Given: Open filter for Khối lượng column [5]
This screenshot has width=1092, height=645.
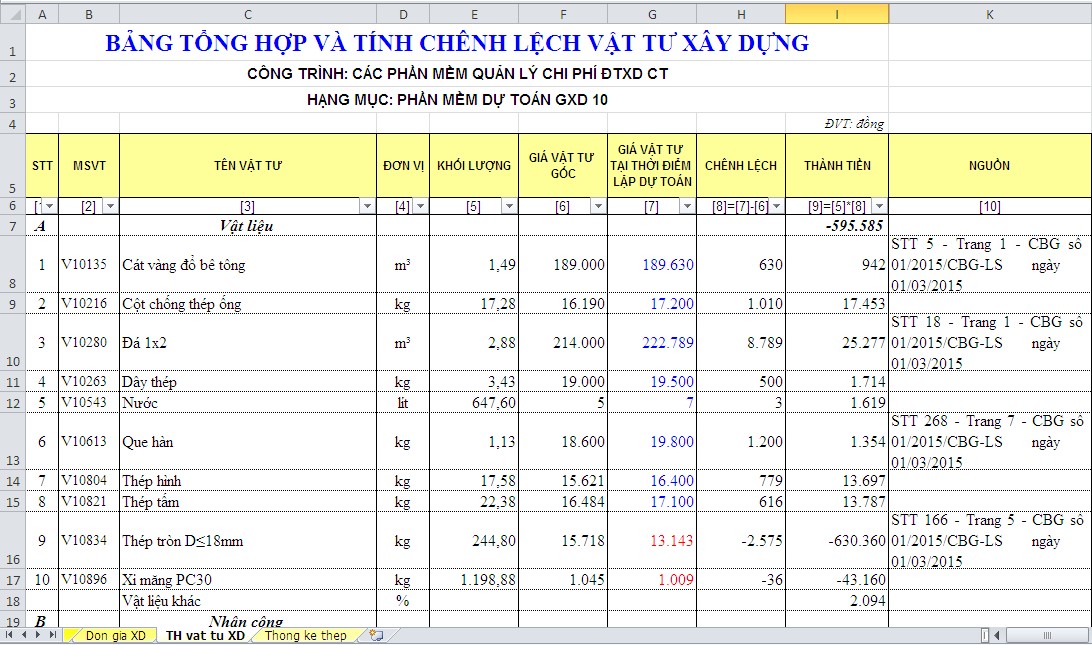Looking at the screenshot, I should tap(509, 206).
